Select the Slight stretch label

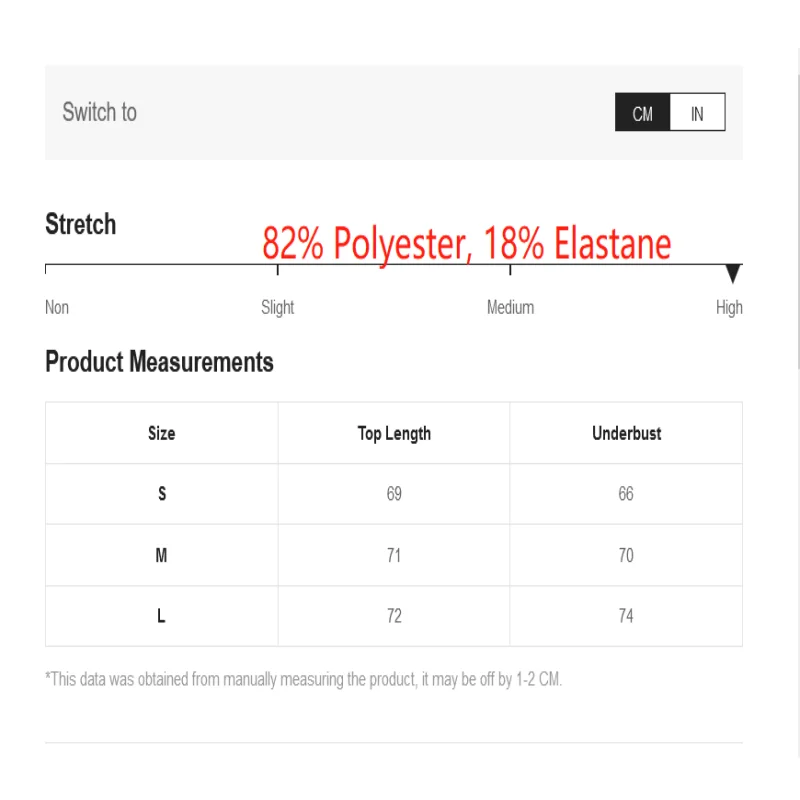277,307
